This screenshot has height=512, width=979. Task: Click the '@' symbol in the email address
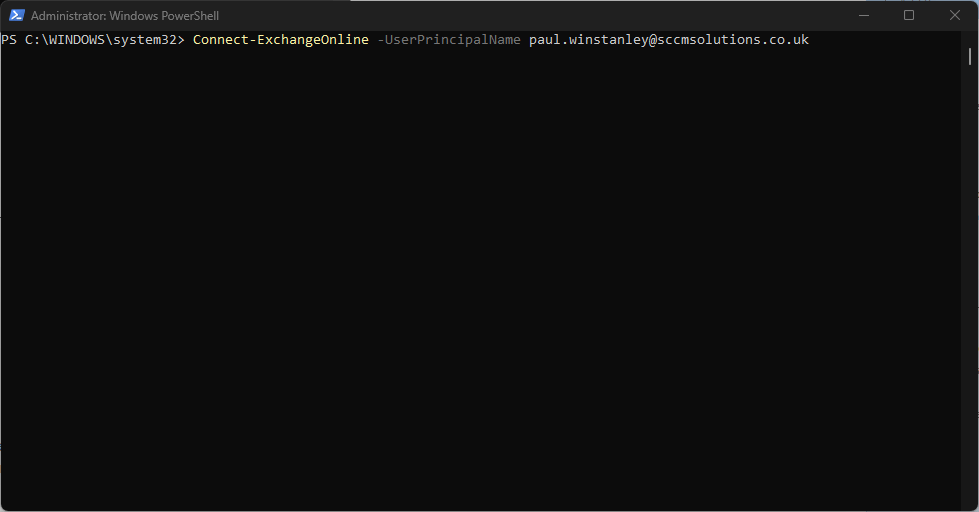pyautogui.click(x=652, y=40)
